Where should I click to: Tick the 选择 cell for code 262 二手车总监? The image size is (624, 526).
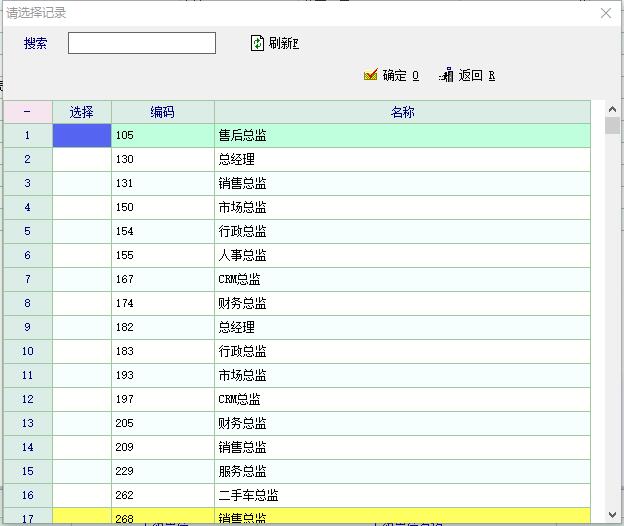pos(82,495)
